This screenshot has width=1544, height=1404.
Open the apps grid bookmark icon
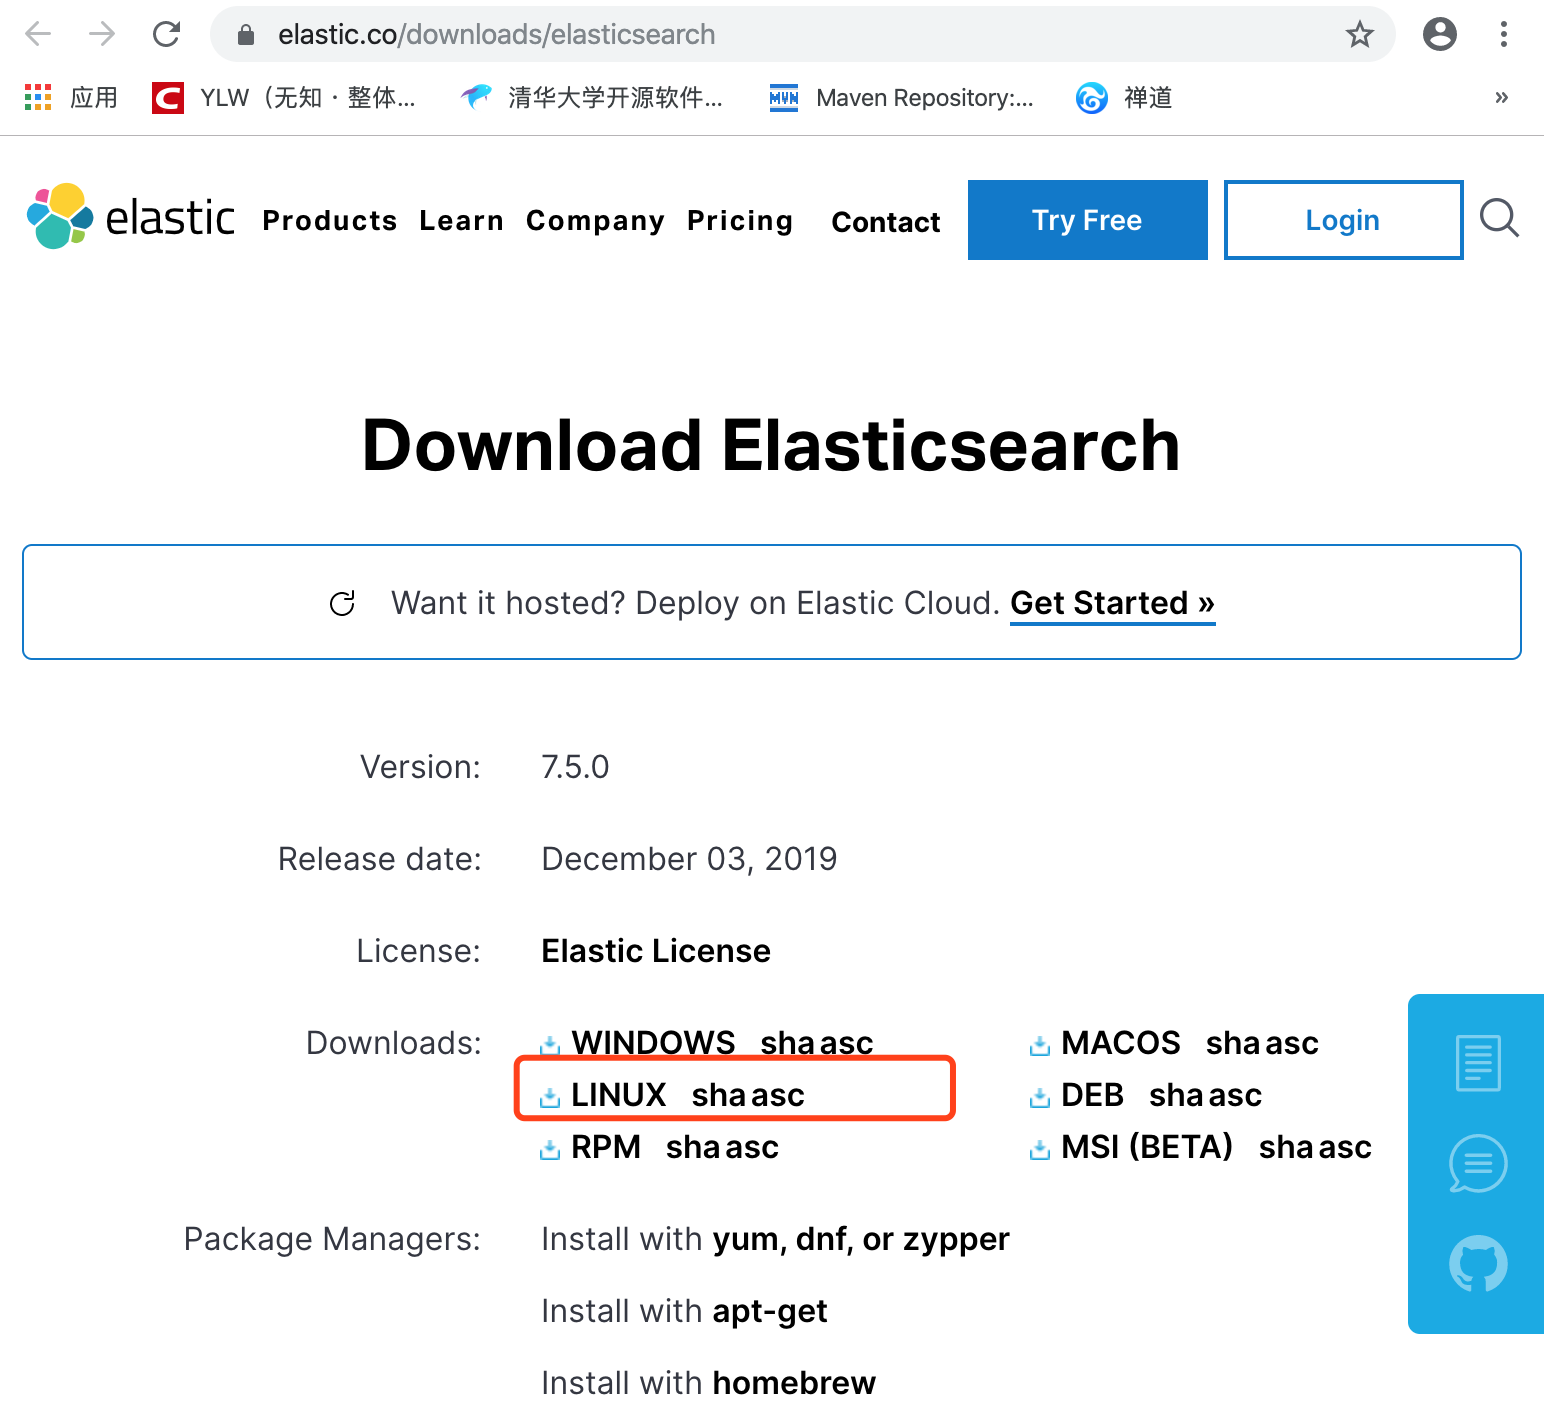(x=38, y=97)
